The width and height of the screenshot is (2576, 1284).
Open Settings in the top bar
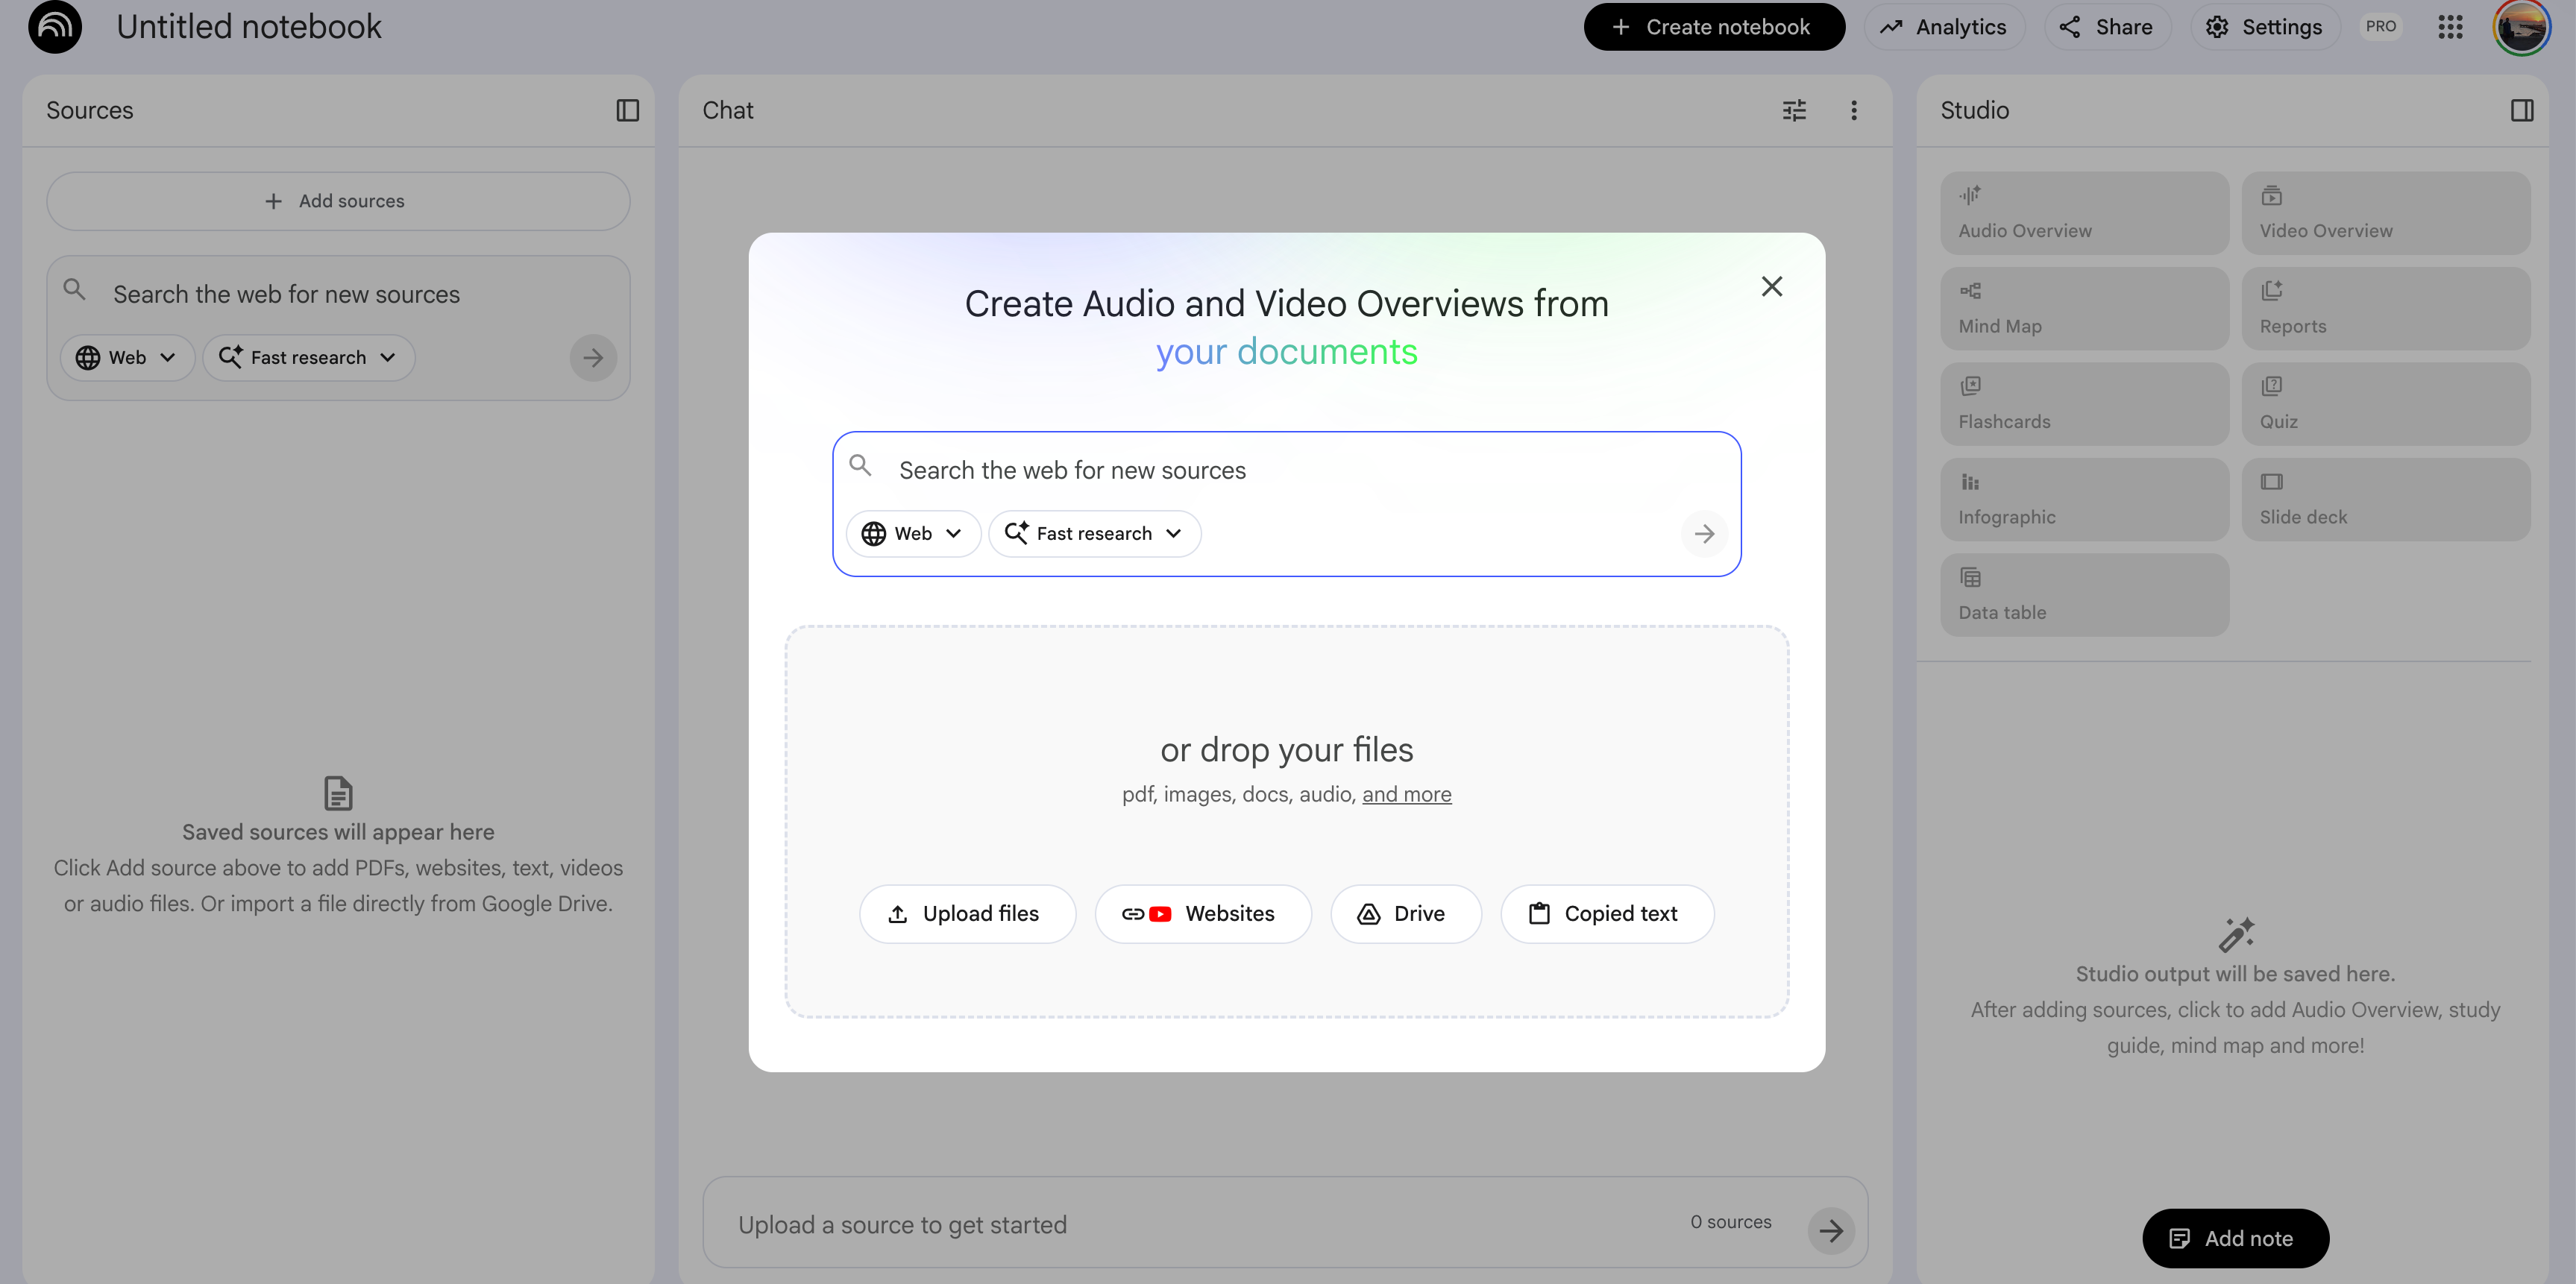click(2264, 27)
